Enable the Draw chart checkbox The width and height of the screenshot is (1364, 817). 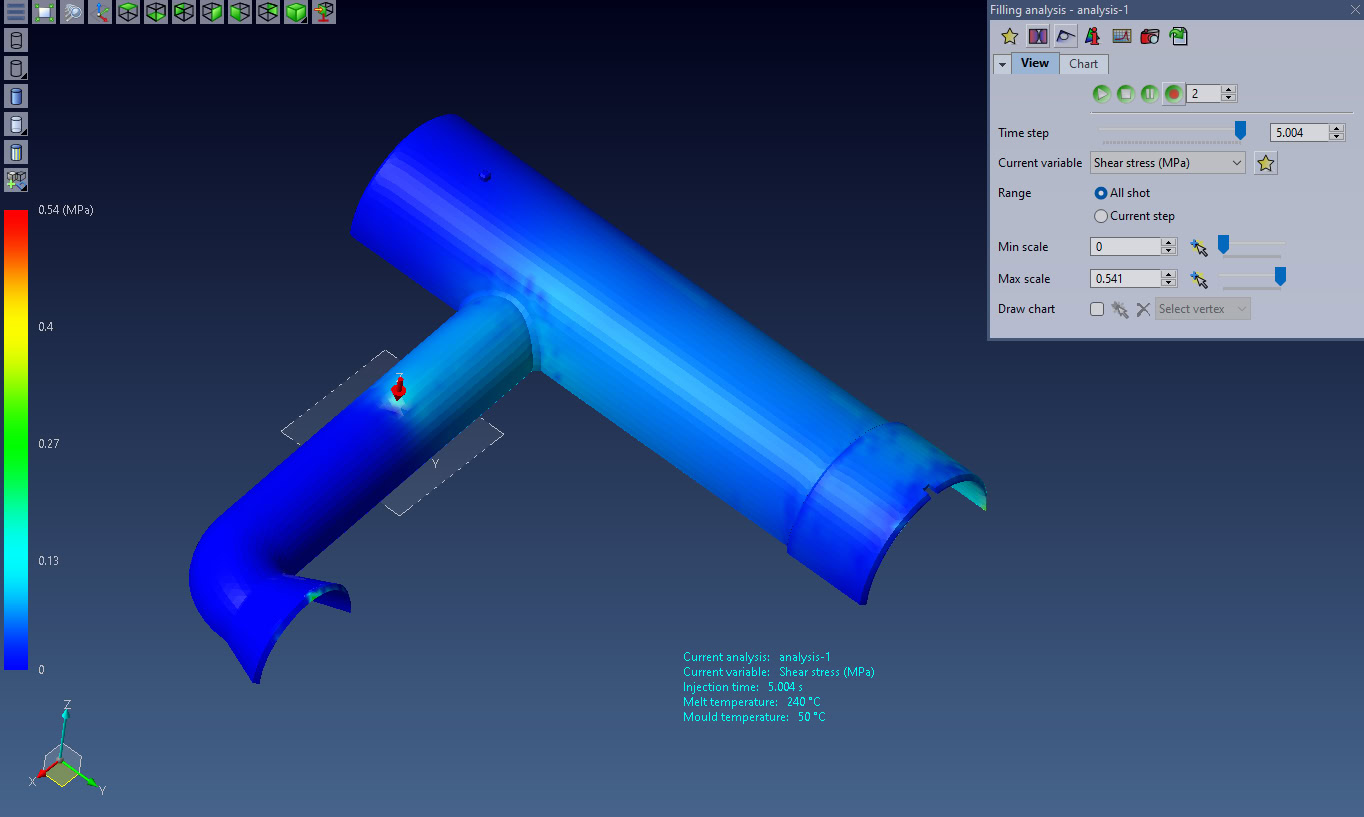tap(1097, 309)
